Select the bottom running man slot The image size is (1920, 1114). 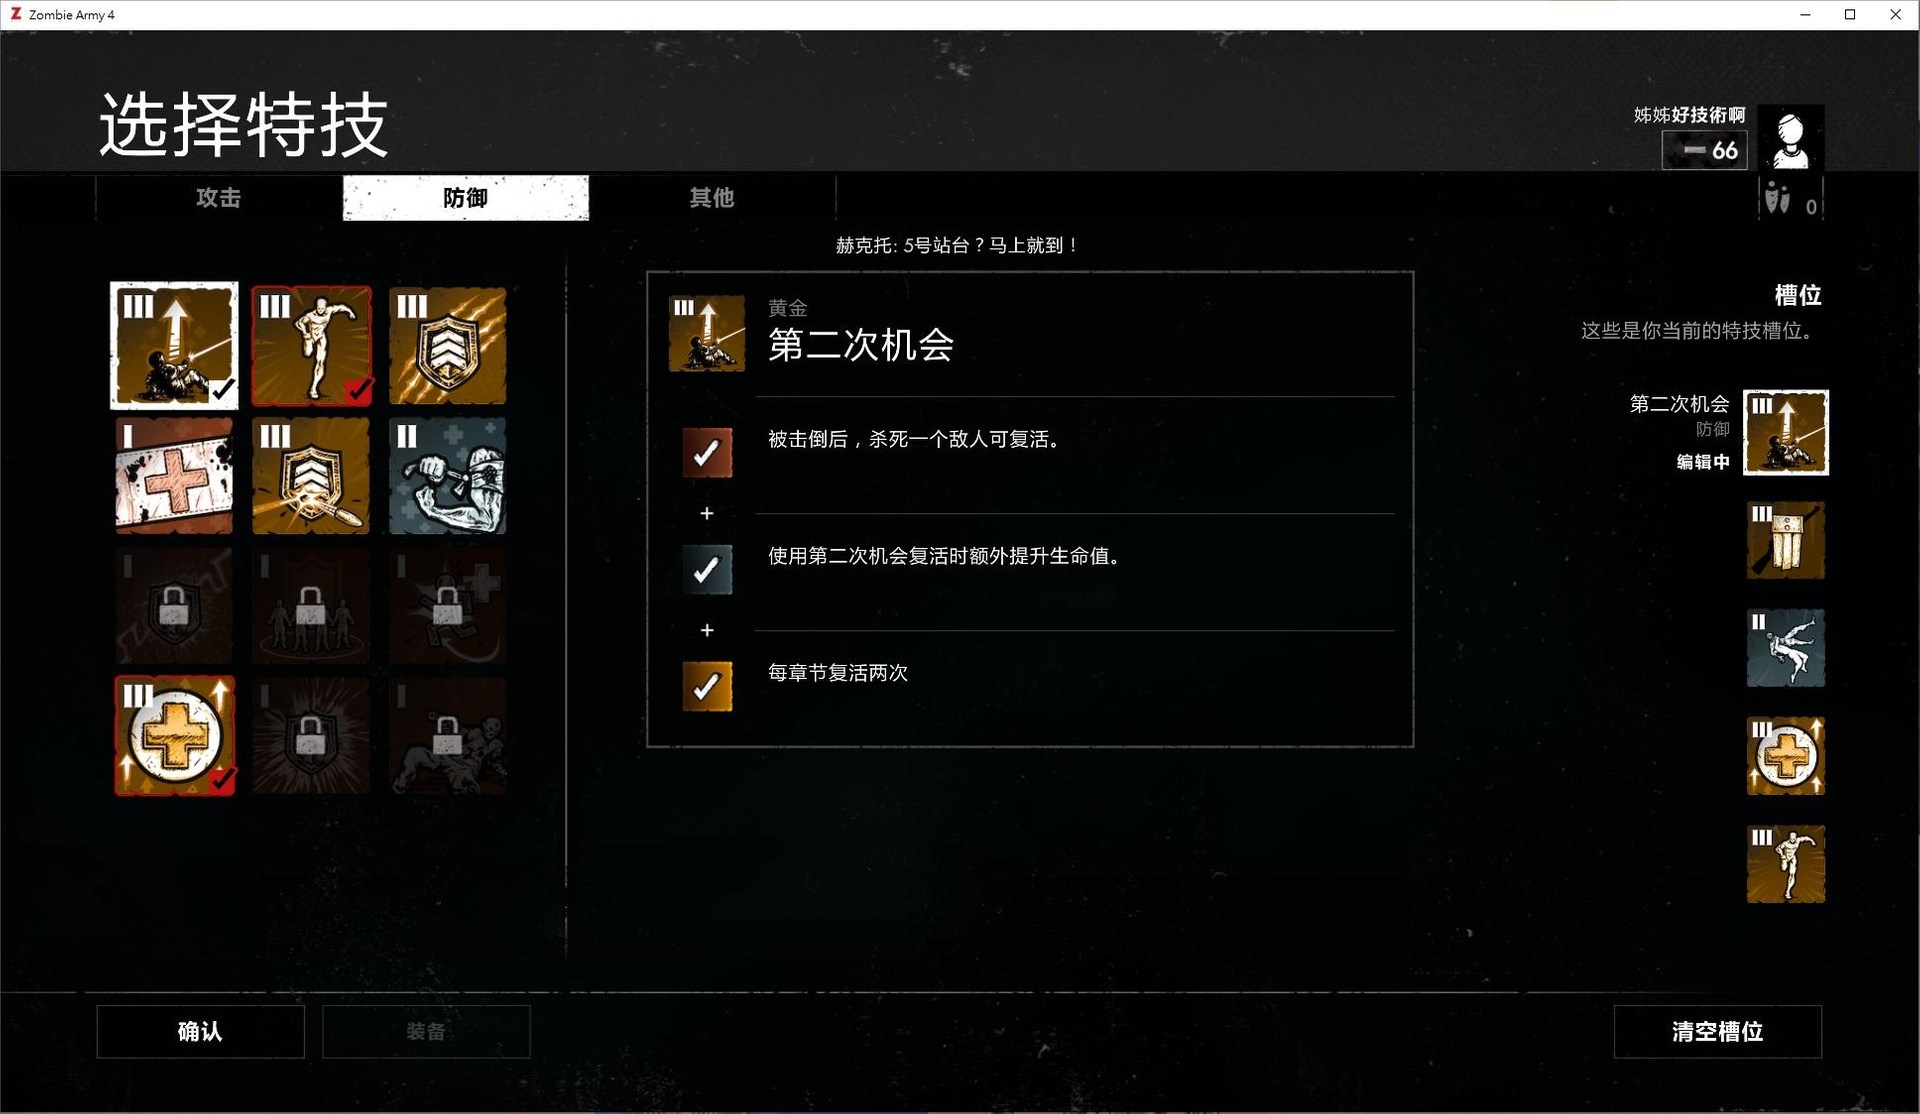[1785, 864]
